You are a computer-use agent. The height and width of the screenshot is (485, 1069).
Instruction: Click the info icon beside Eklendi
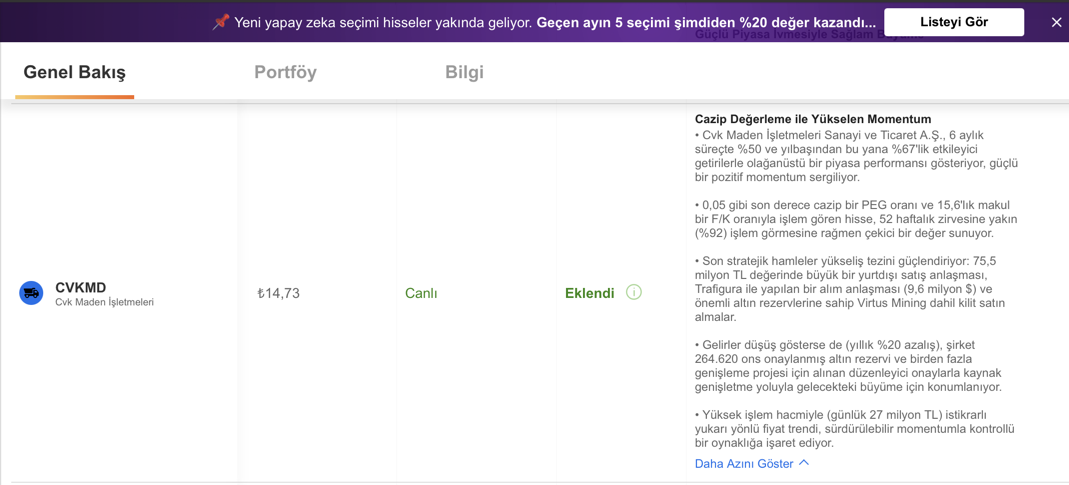click(x=633, y=293)
